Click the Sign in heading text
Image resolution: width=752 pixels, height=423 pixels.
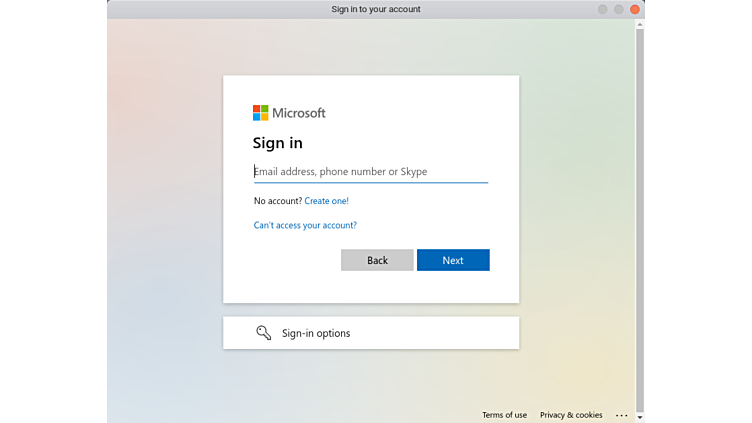pyautogui.click(x=278, y=143)
